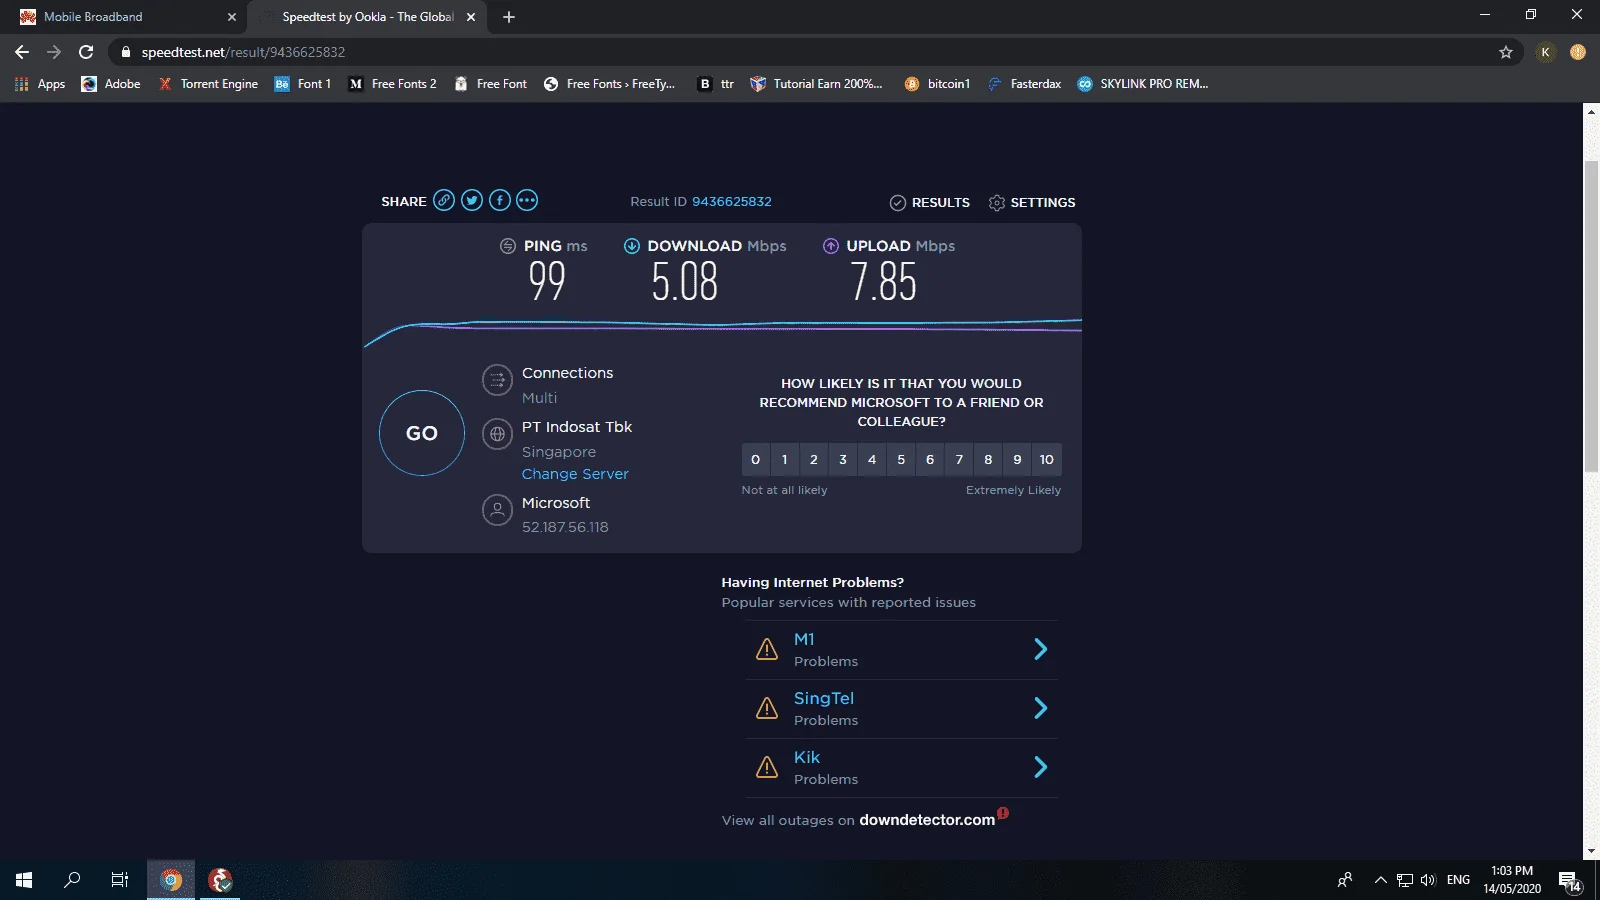Rate recommendation score 1
The height and width of the screenshot is (900, 1600).
[x=785, y=459]
